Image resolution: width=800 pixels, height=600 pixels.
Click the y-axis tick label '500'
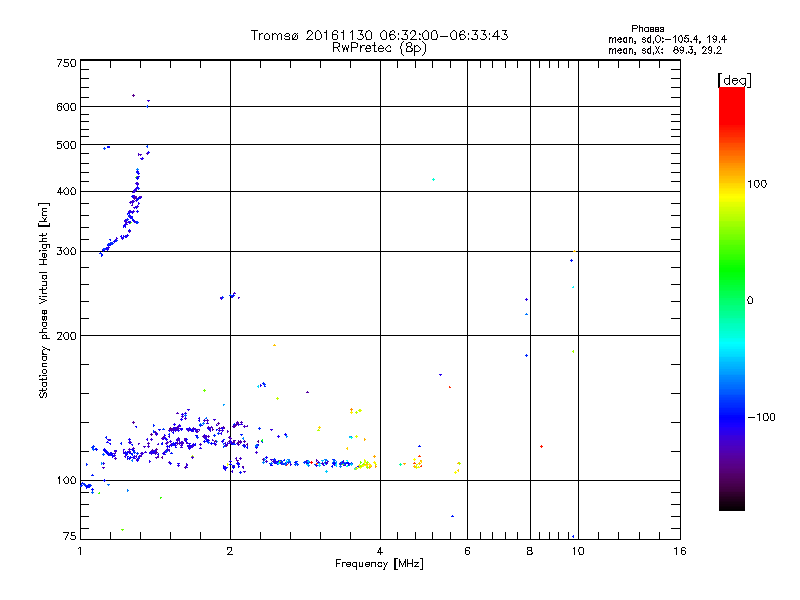[x=66, y=145]
